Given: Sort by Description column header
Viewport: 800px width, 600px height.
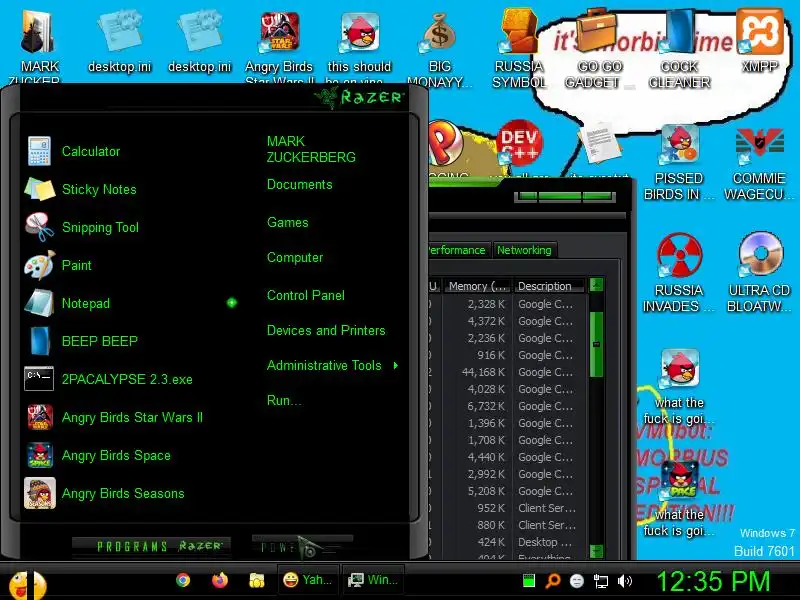Looking at the screenshot, I should 549,286.
